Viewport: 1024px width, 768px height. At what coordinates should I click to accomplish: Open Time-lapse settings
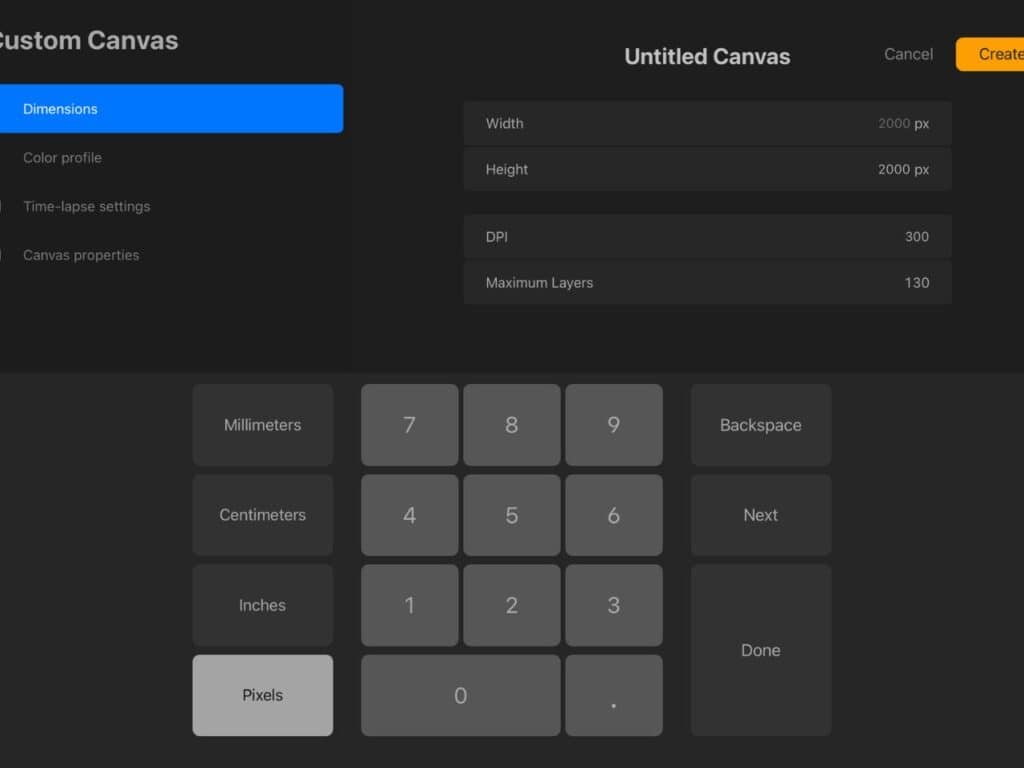click(86, 206)
